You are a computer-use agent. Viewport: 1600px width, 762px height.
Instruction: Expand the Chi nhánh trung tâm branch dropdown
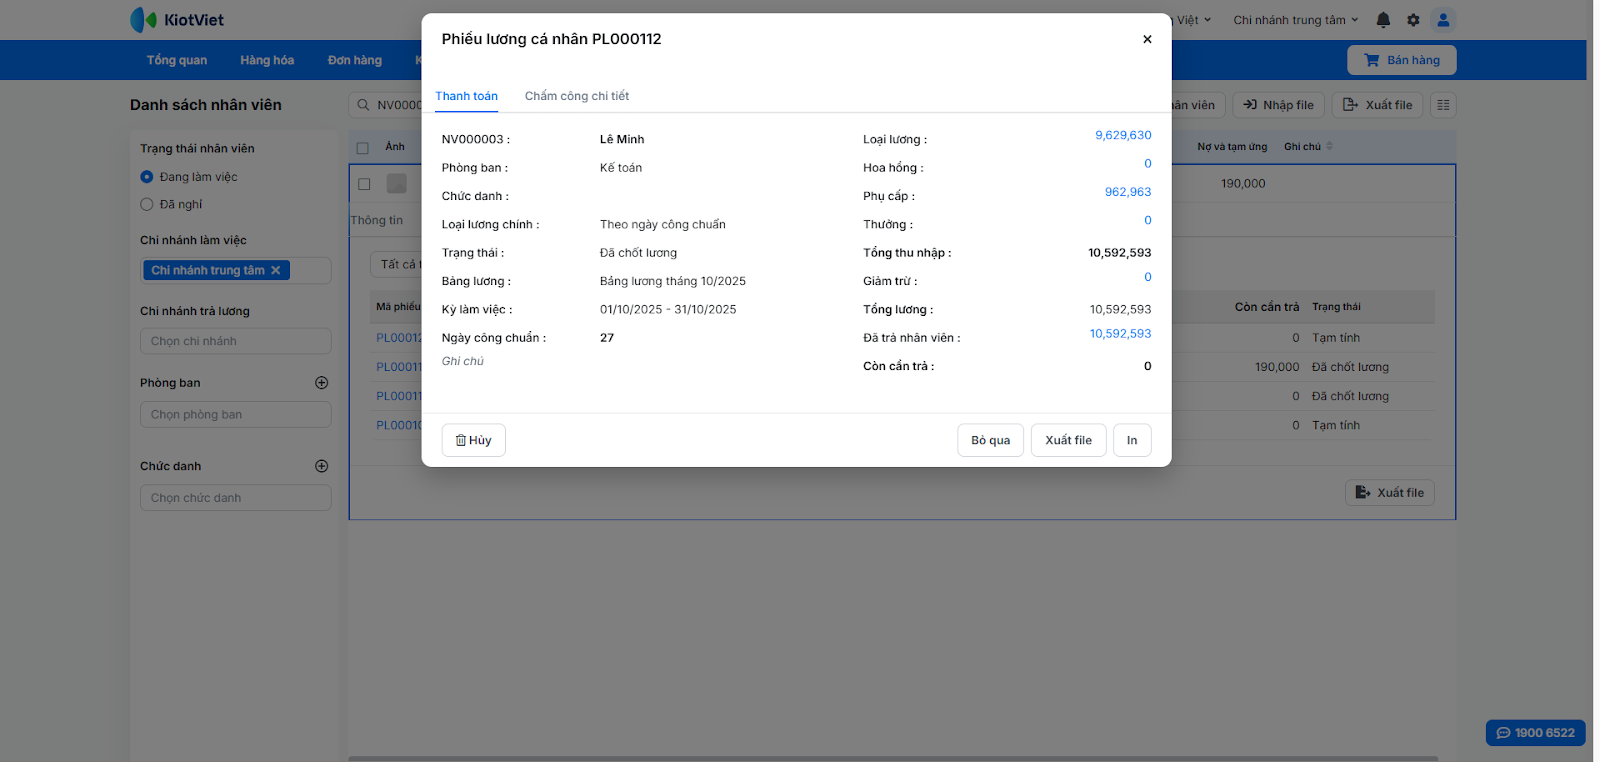coord(1296,20)
